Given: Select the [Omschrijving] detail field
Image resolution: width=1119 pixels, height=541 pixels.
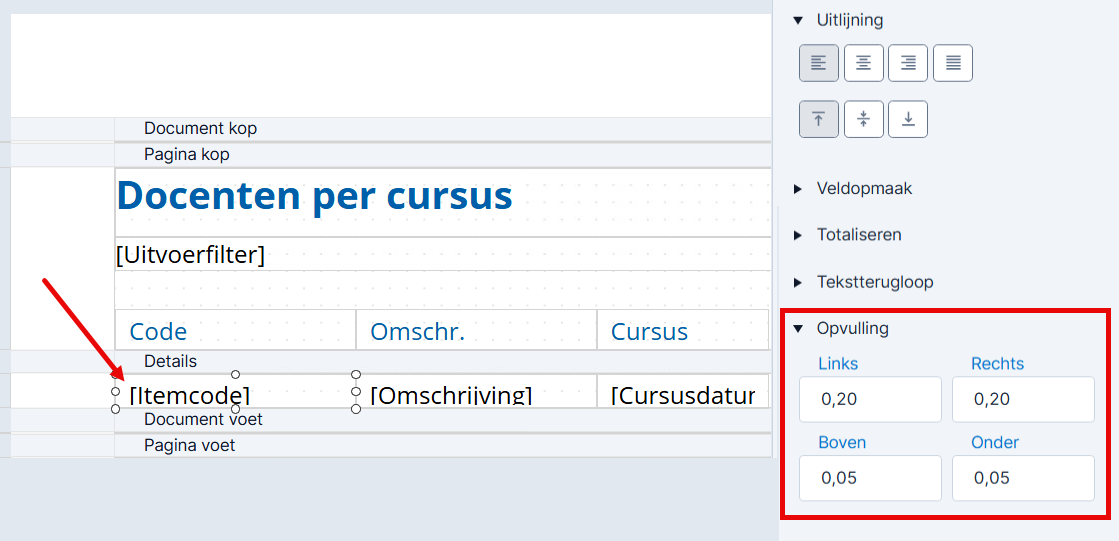Looking at the screenshot, I should click(476, 392).
